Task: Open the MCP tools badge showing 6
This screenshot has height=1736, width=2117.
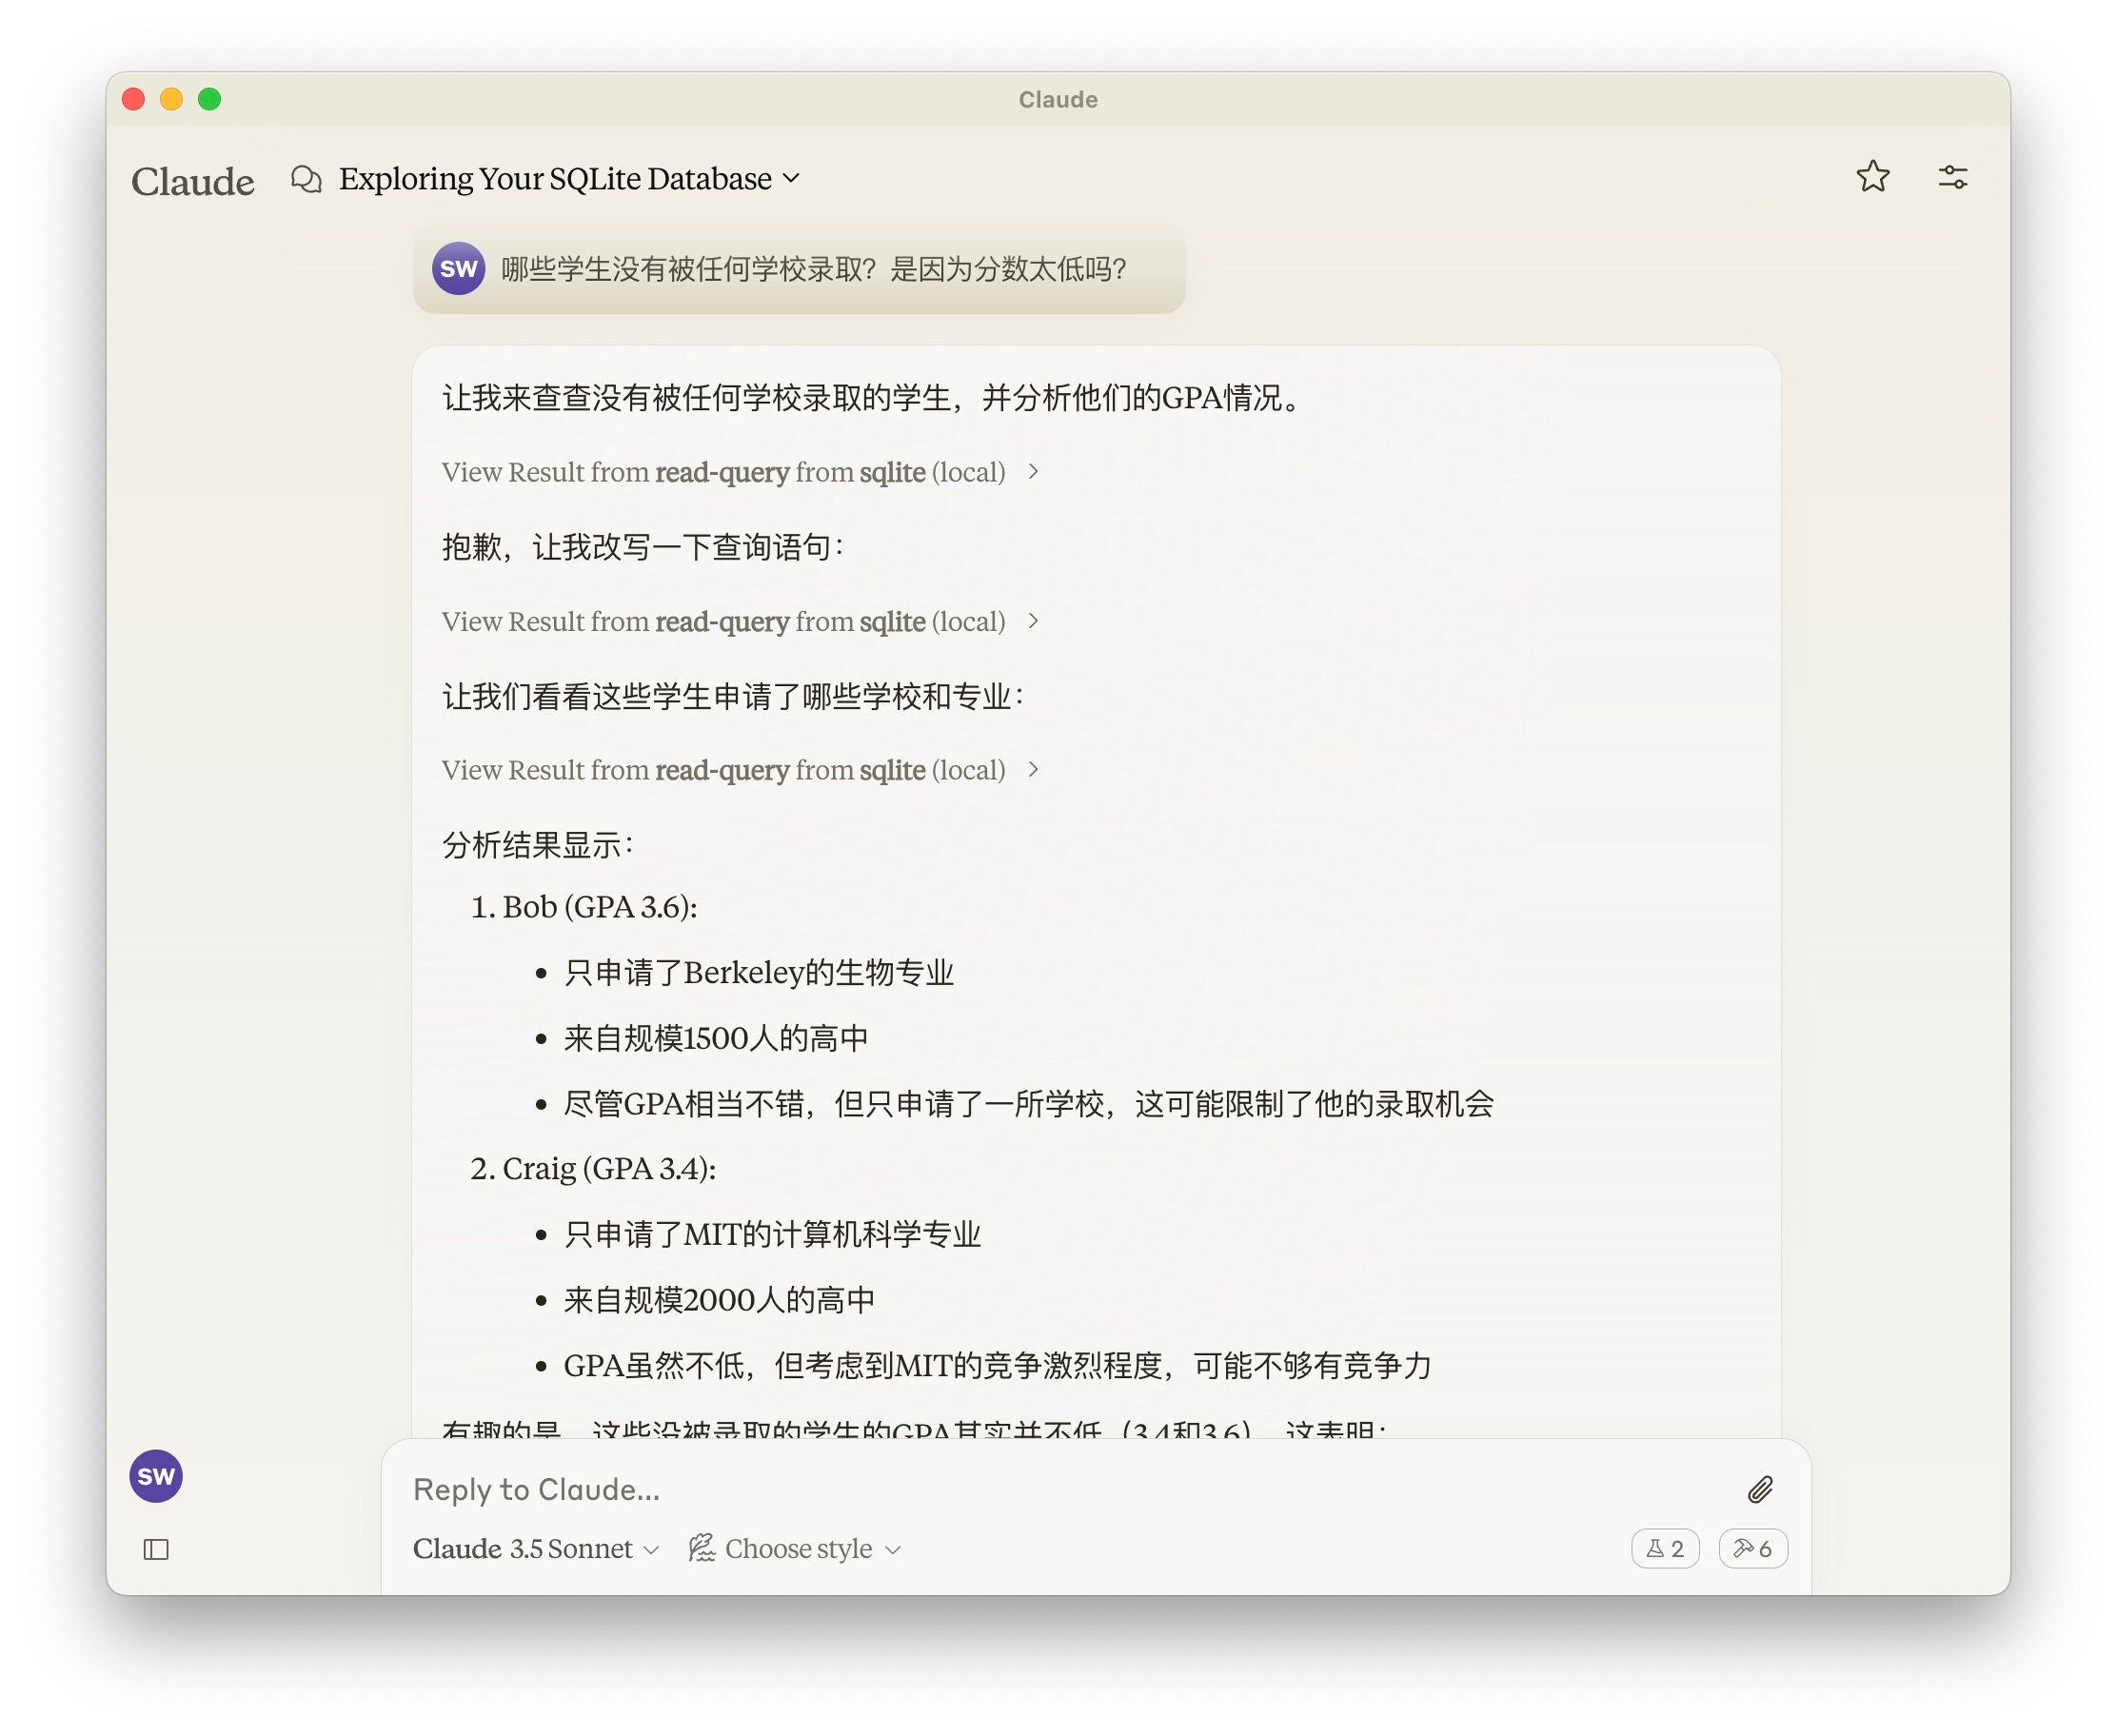Action: [1753, 1549]
